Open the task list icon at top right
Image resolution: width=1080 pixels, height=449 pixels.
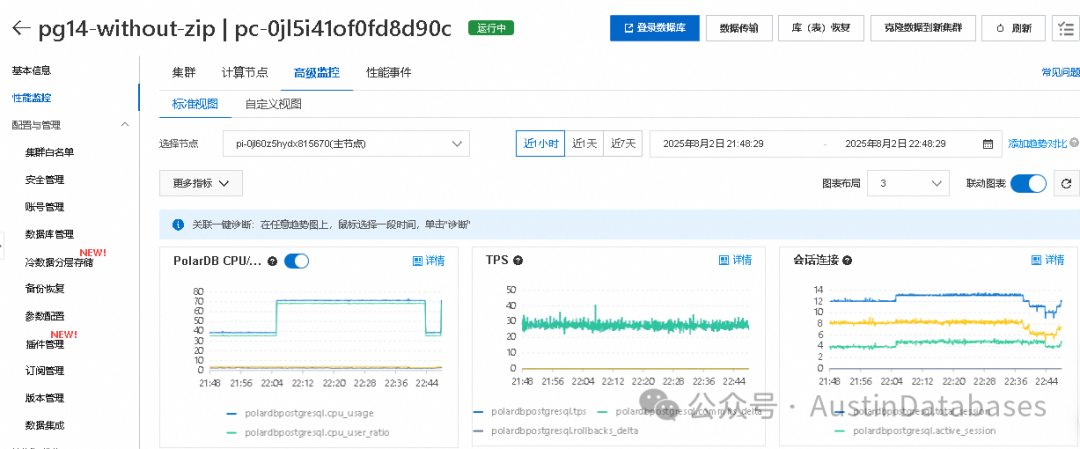(x=1066, y=28)
